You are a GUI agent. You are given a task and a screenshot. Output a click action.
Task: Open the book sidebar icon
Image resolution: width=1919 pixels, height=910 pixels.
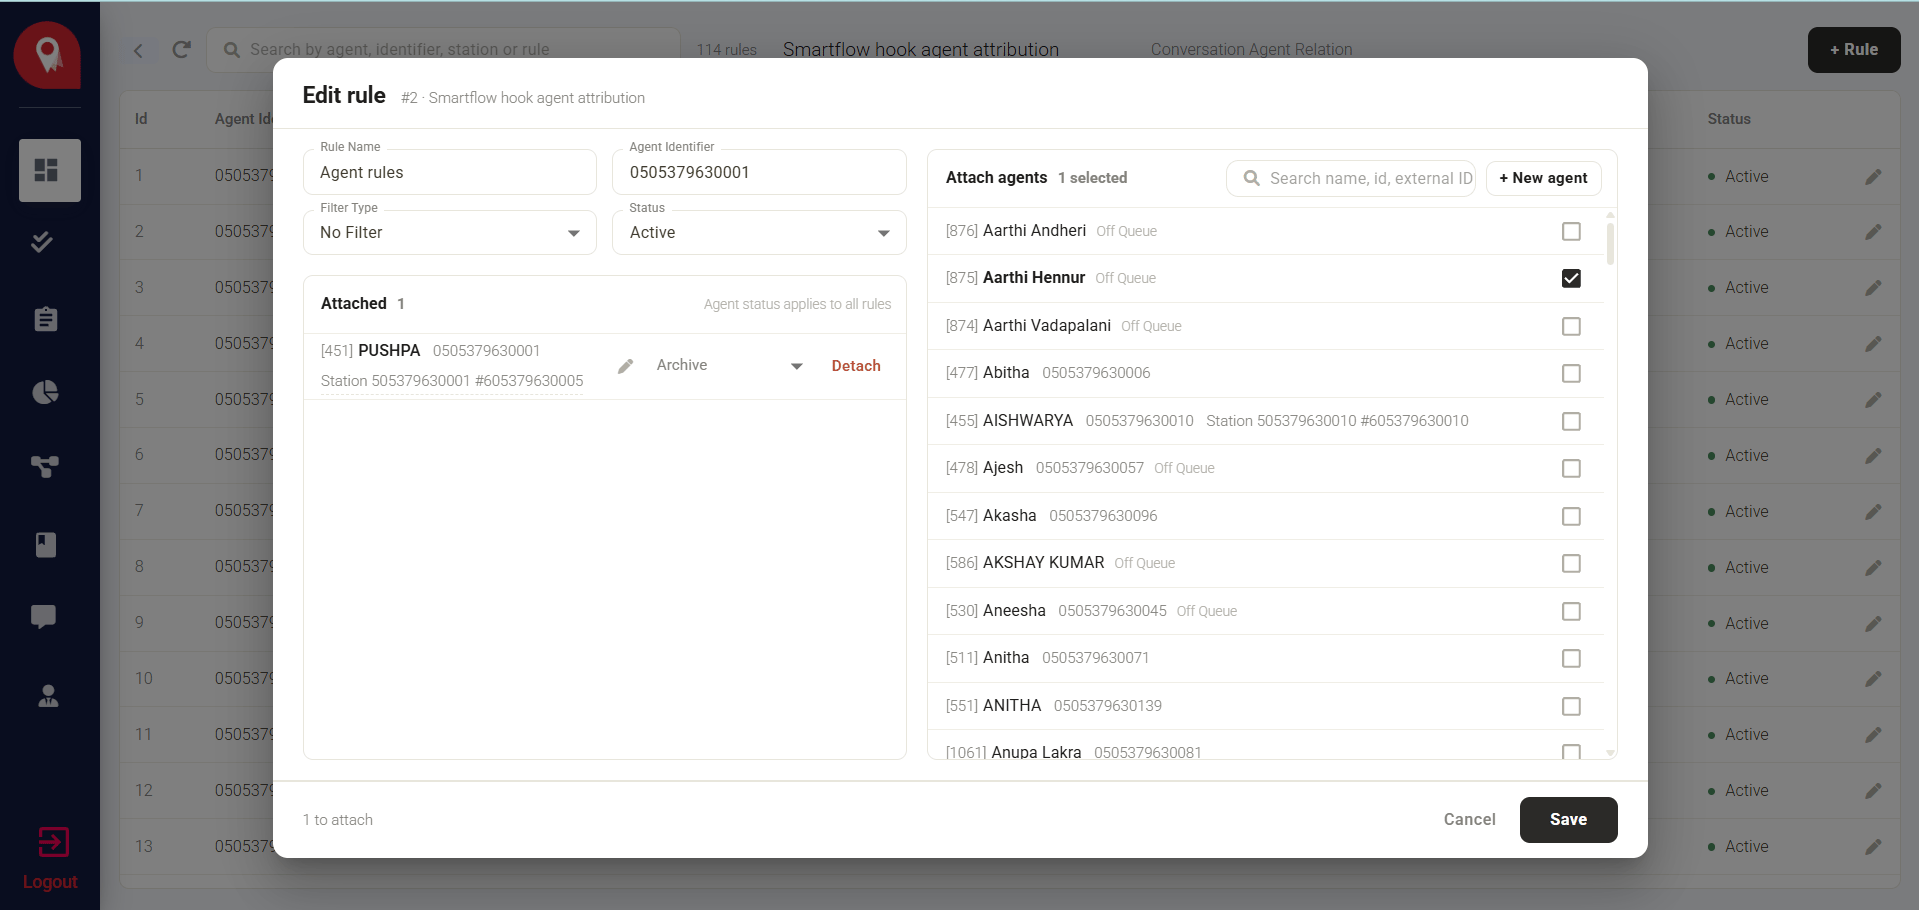tap(46, 544)
